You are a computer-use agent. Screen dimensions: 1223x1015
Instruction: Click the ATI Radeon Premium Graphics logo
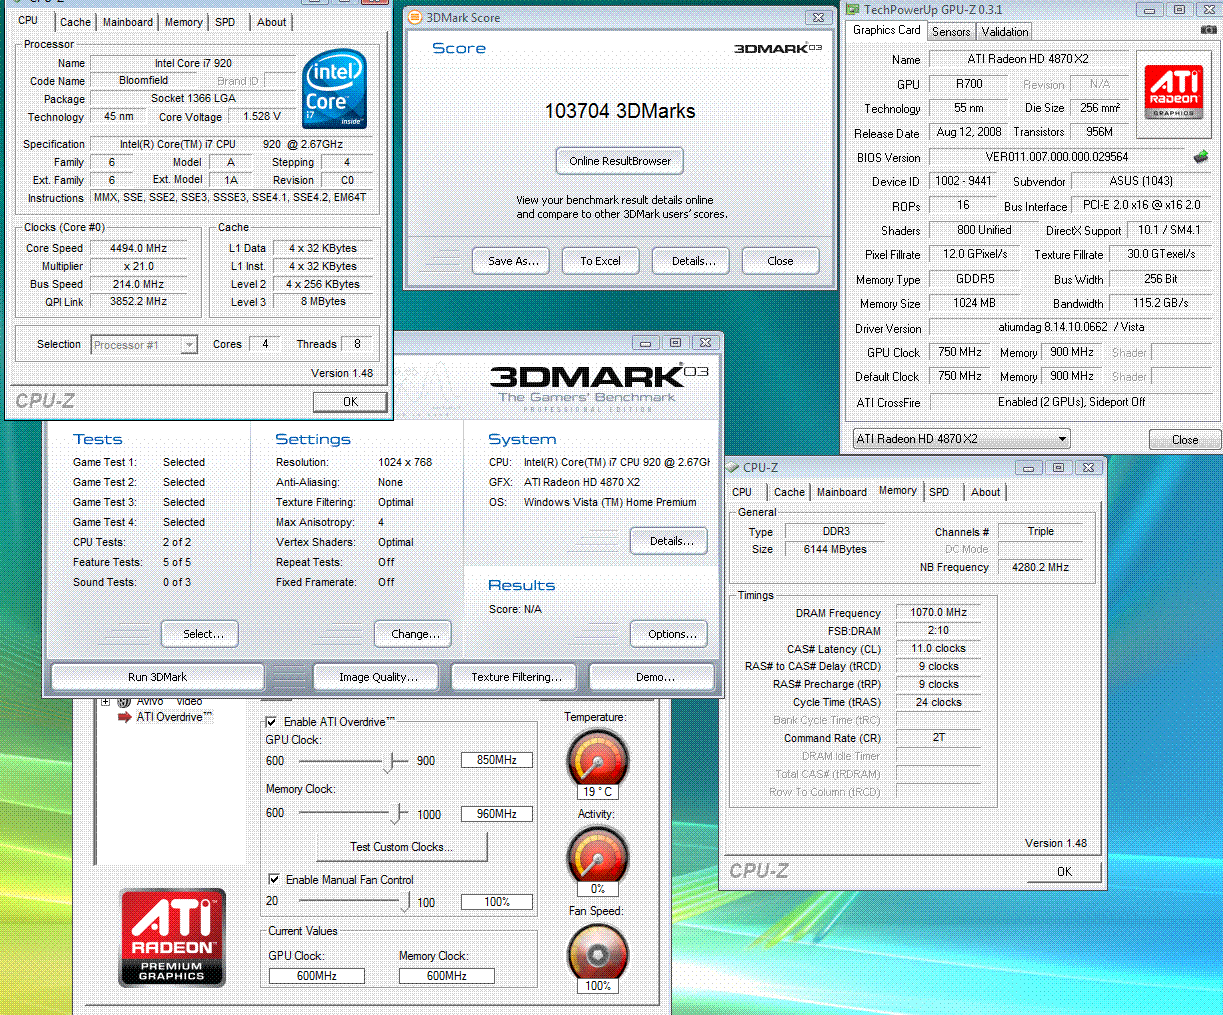[x=172, y=937]
